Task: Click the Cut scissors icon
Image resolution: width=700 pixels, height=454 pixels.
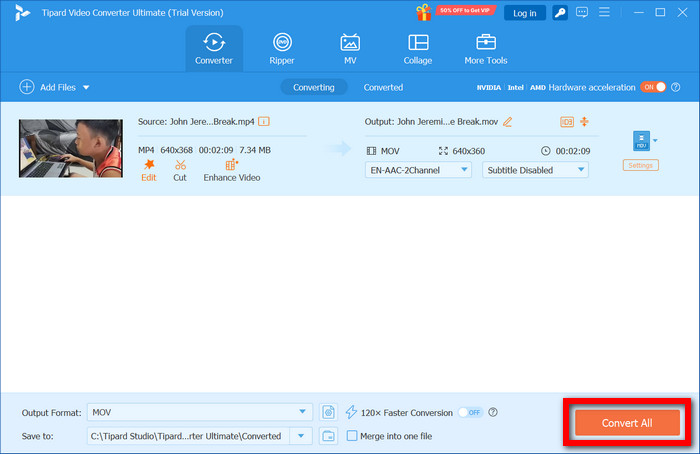Action: 180,165
